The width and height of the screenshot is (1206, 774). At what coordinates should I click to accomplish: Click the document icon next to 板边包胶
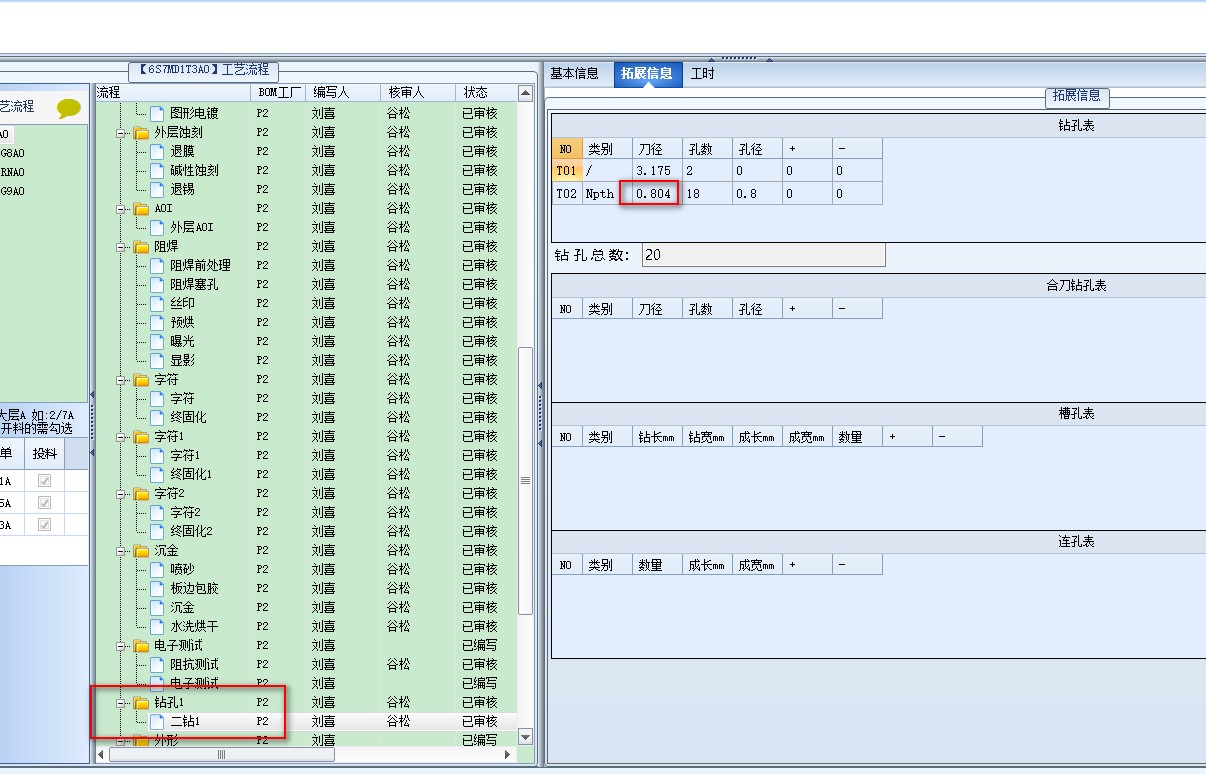point(157,588)
